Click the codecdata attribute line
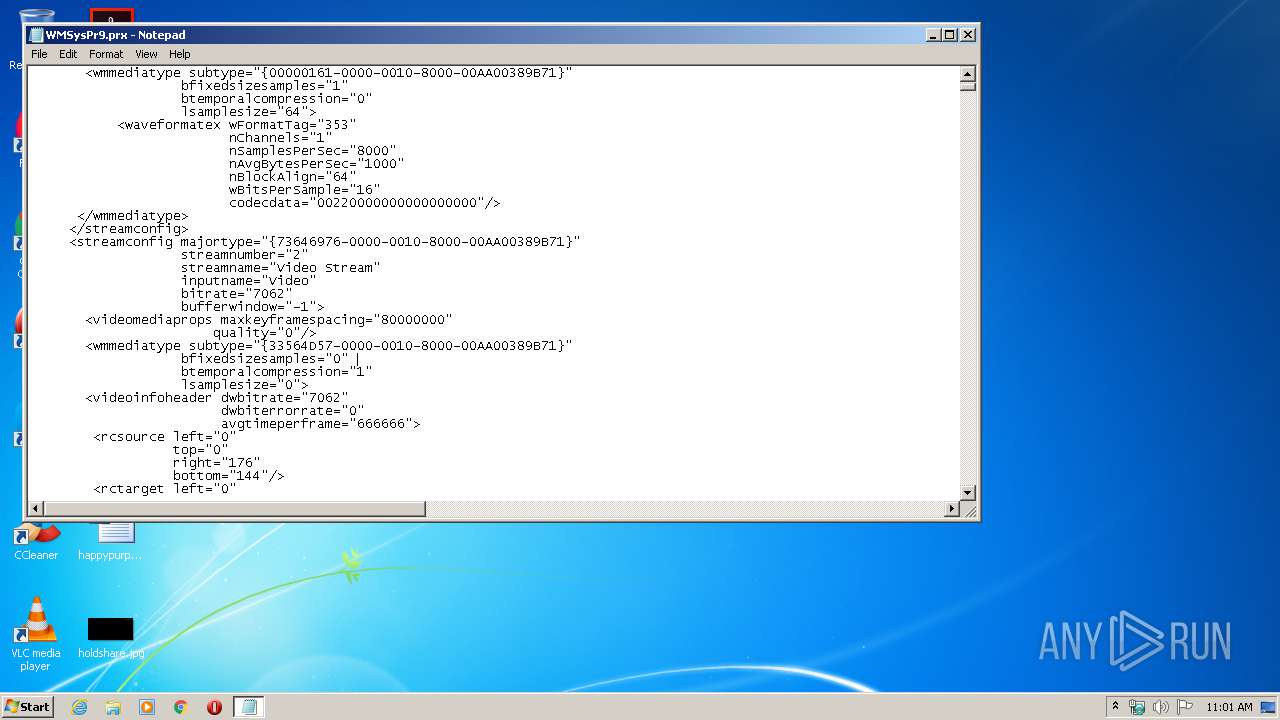1280x720 pixels. 364,203
